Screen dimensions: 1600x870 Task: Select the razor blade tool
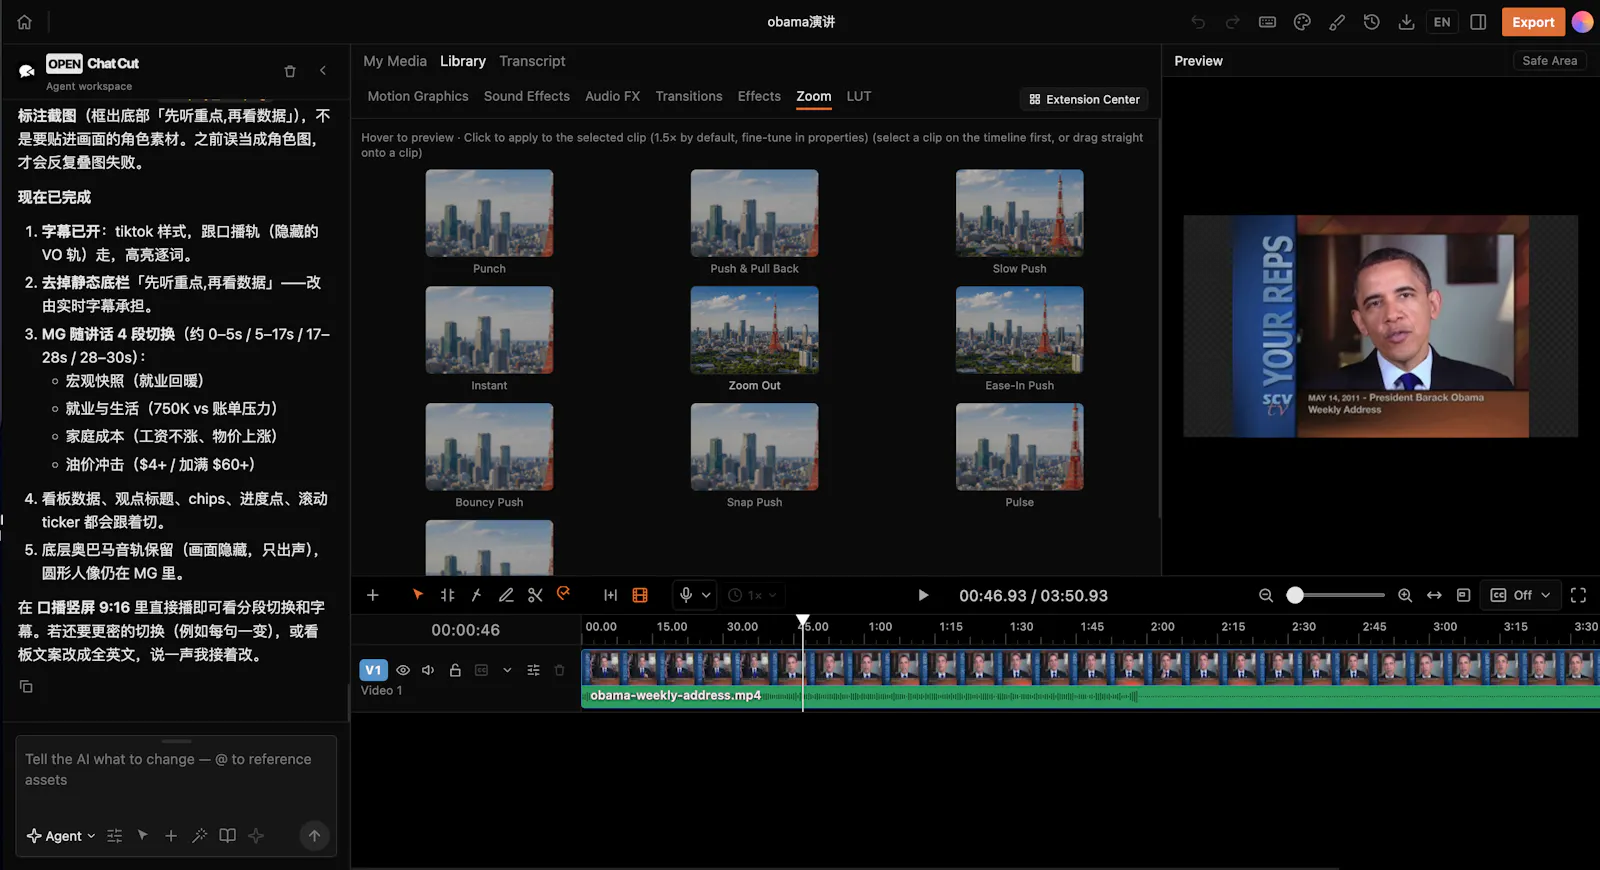(477, 595)
